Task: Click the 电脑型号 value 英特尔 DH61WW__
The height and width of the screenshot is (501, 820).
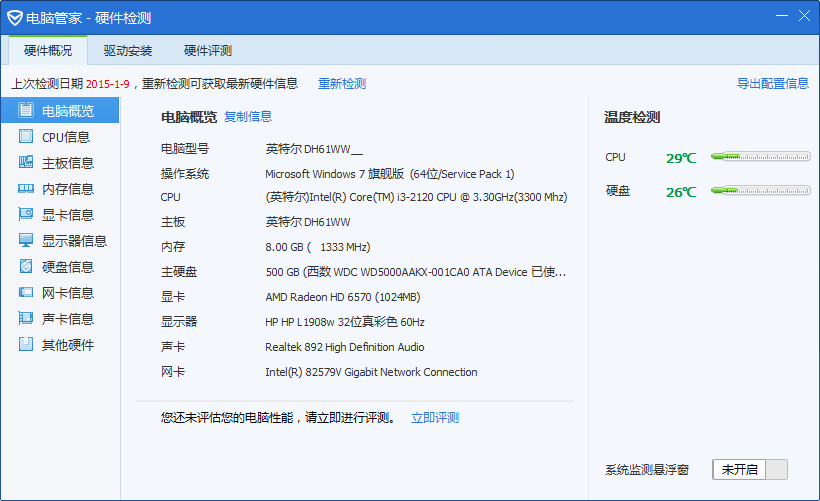Action: coord(314,149)
